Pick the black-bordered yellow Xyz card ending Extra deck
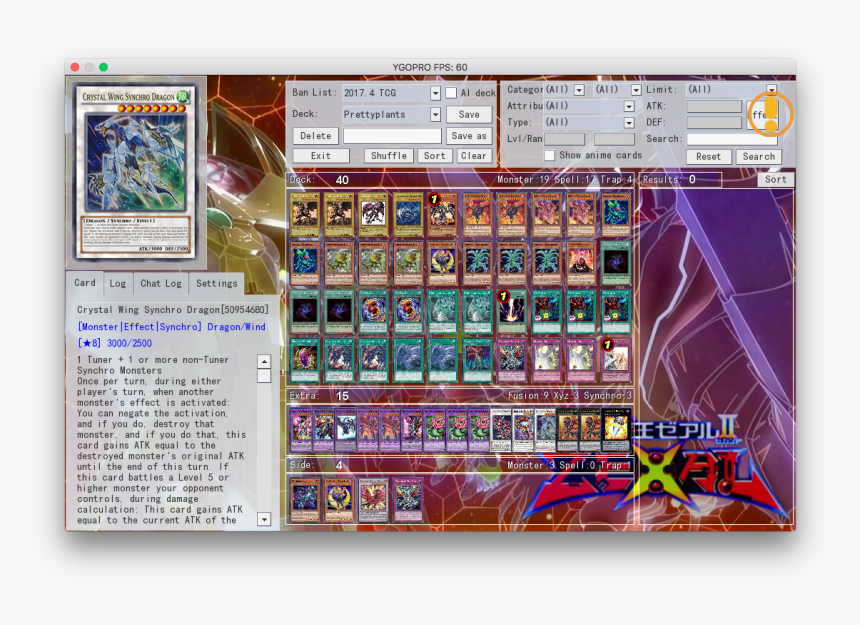860x625 pixels. pos(615,429)
